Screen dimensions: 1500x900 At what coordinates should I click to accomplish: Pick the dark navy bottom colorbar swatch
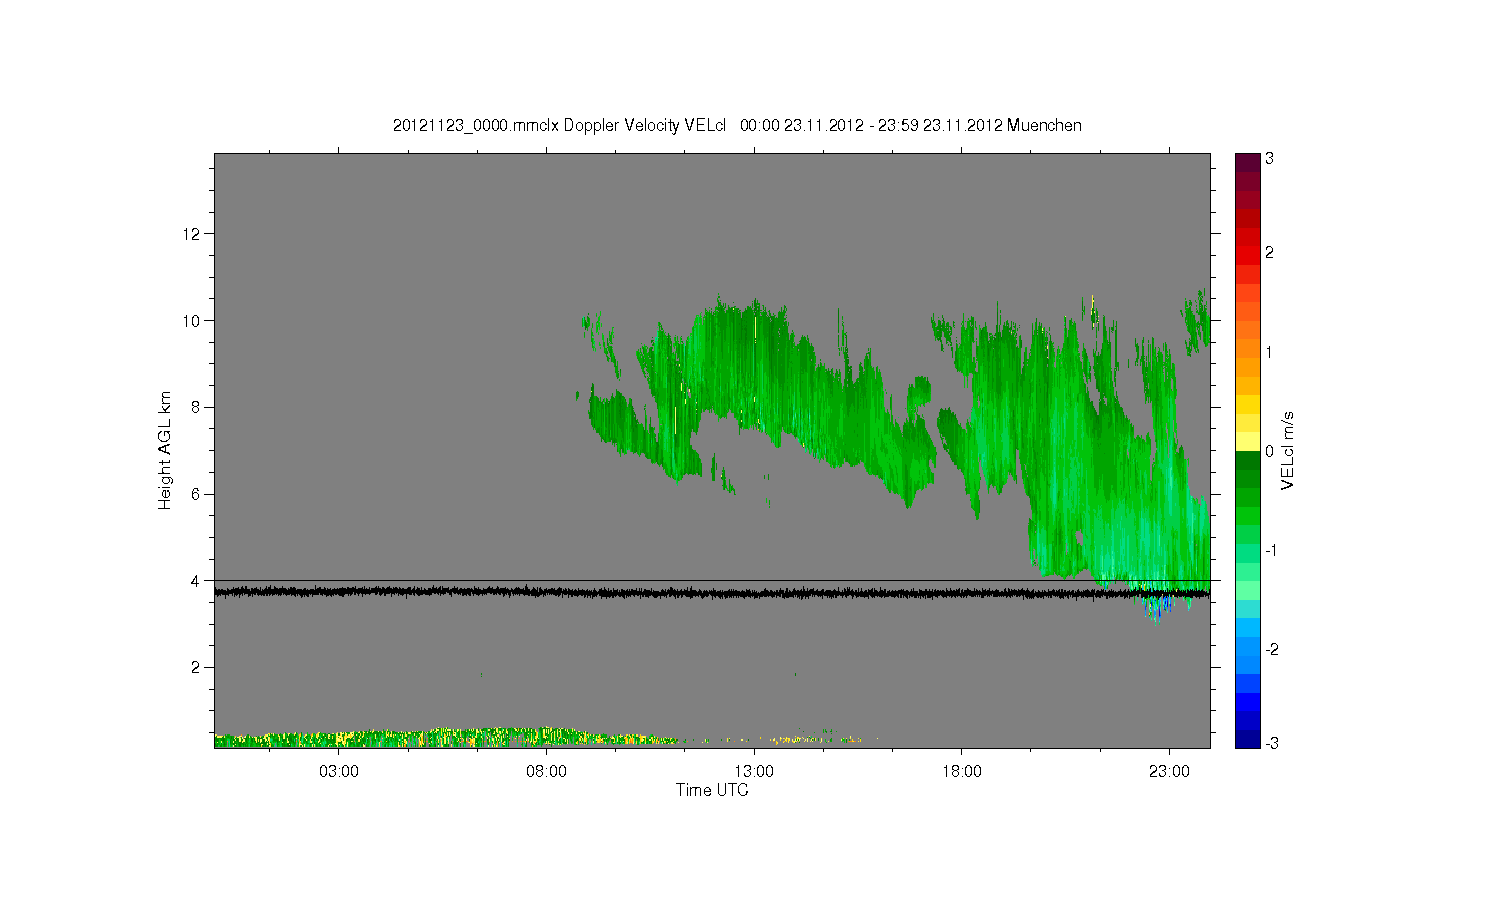[1247, 739]
